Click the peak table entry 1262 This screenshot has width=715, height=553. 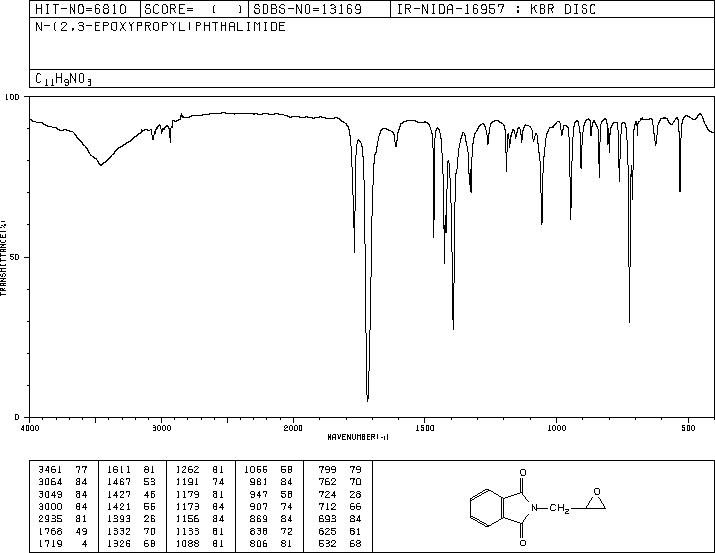(x=187, y=469)
